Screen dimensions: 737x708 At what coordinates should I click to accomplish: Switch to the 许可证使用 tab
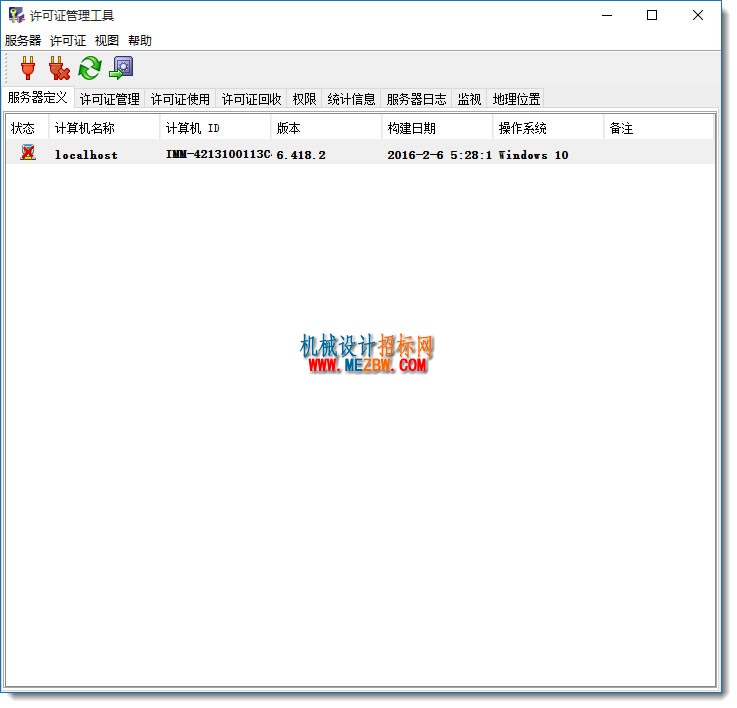click(x=180, y=99)
